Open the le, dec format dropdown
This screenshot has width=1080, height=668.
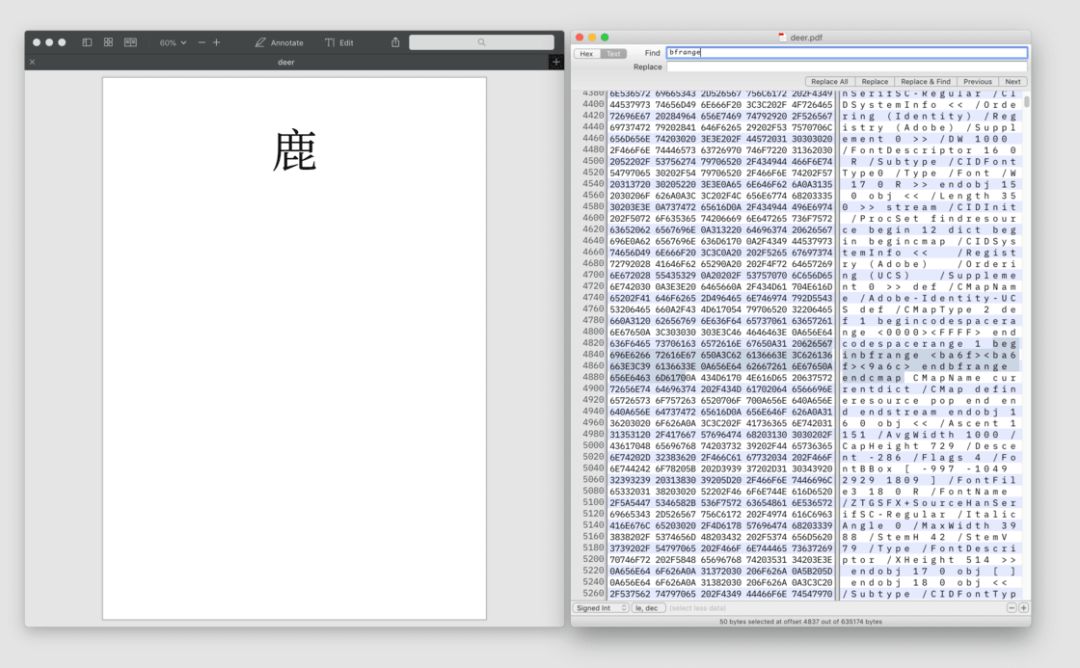click(648, 607)
